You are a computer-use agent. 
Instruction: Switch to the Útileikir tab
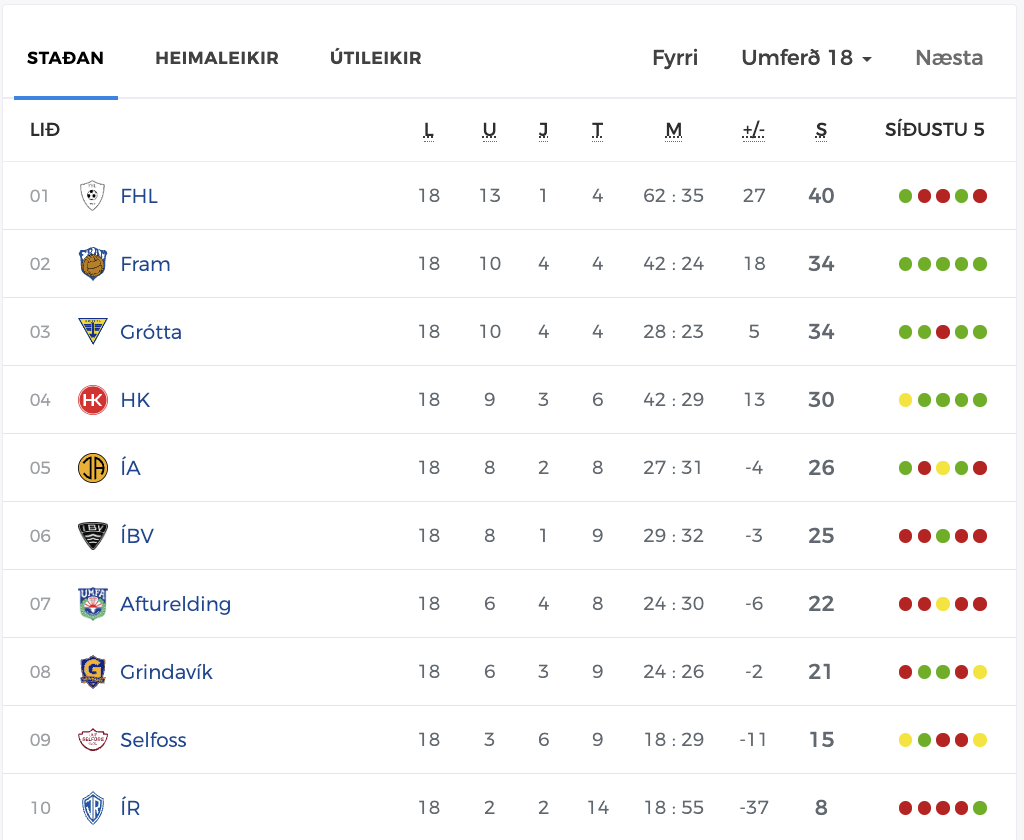375,58
